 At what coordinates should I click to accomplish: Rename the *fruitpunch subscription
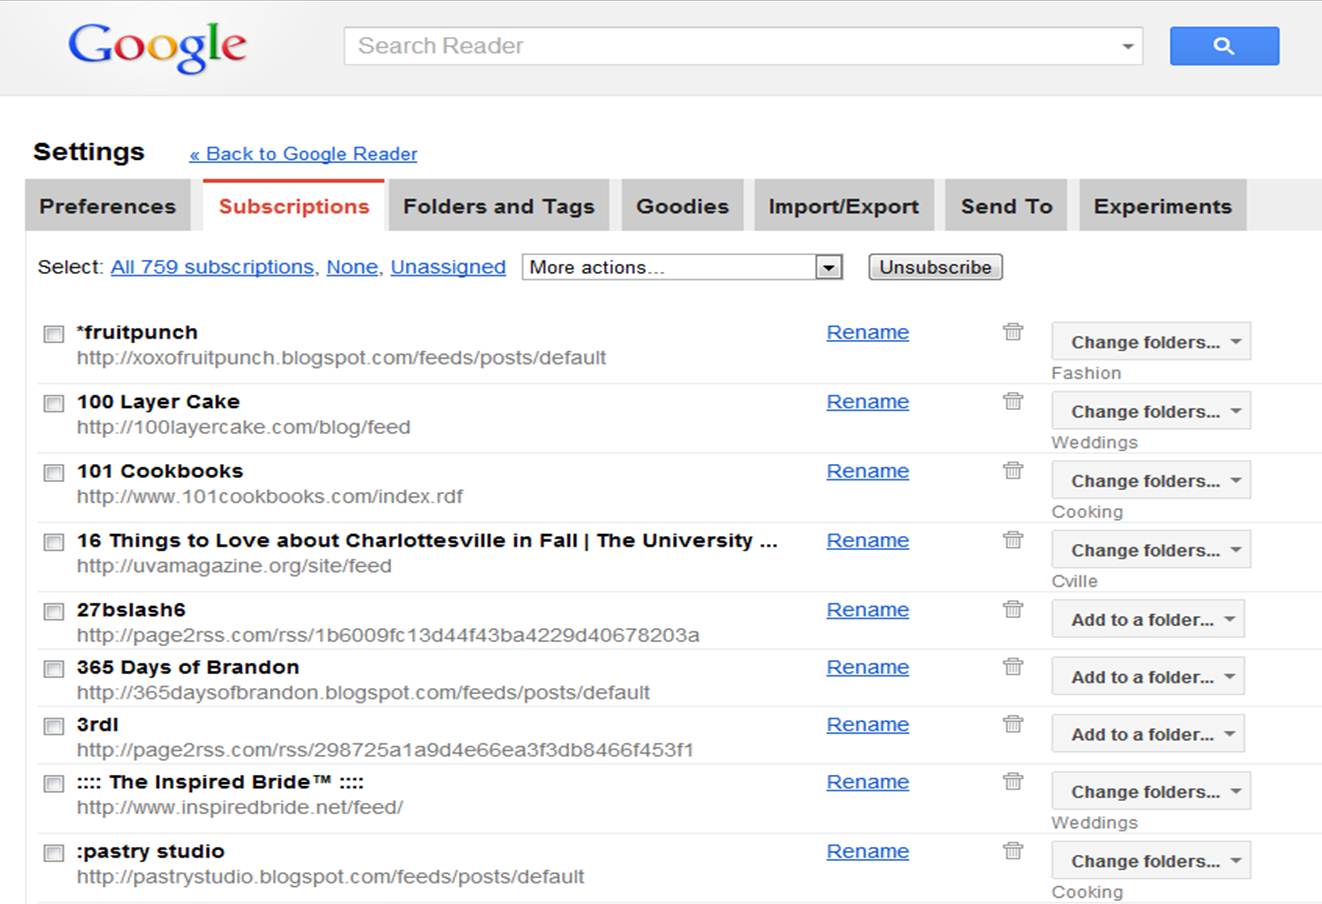868,332
